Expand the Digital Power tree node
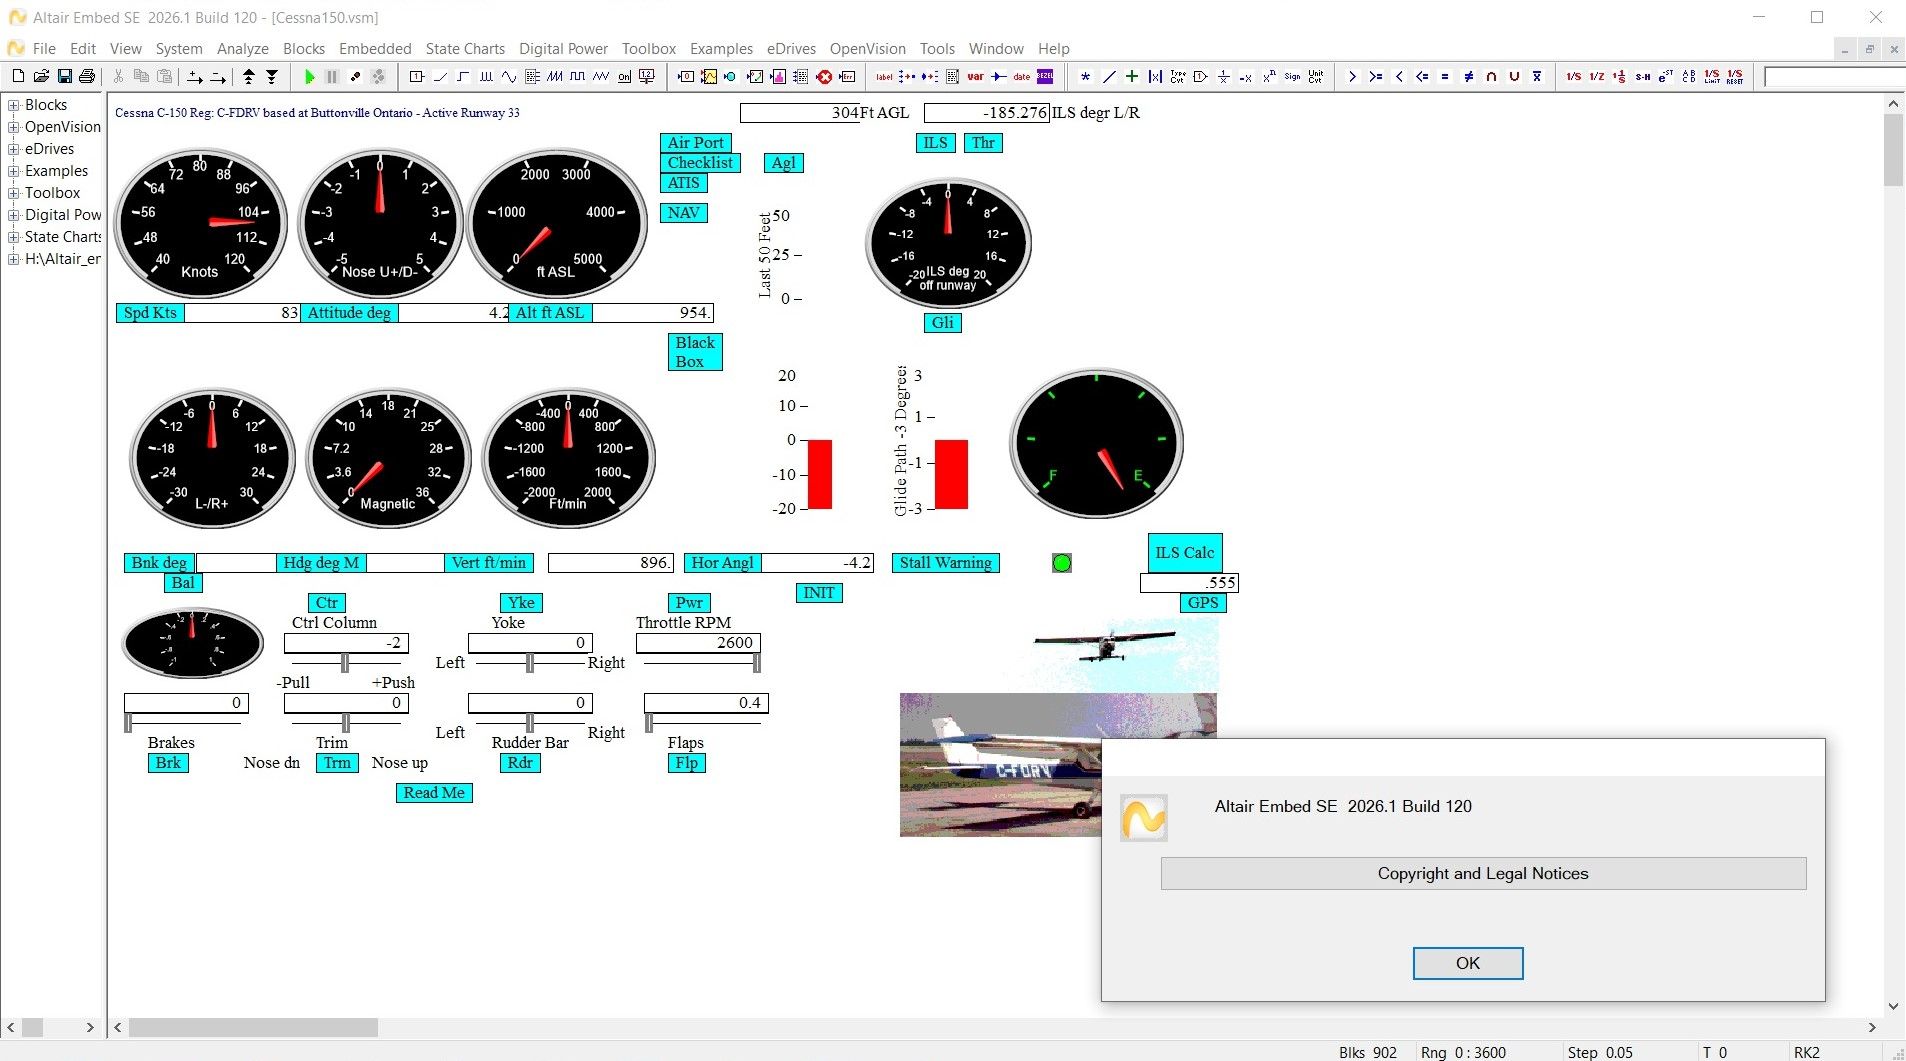The height and width of the screenshot is (1061, 1906). 13,215
